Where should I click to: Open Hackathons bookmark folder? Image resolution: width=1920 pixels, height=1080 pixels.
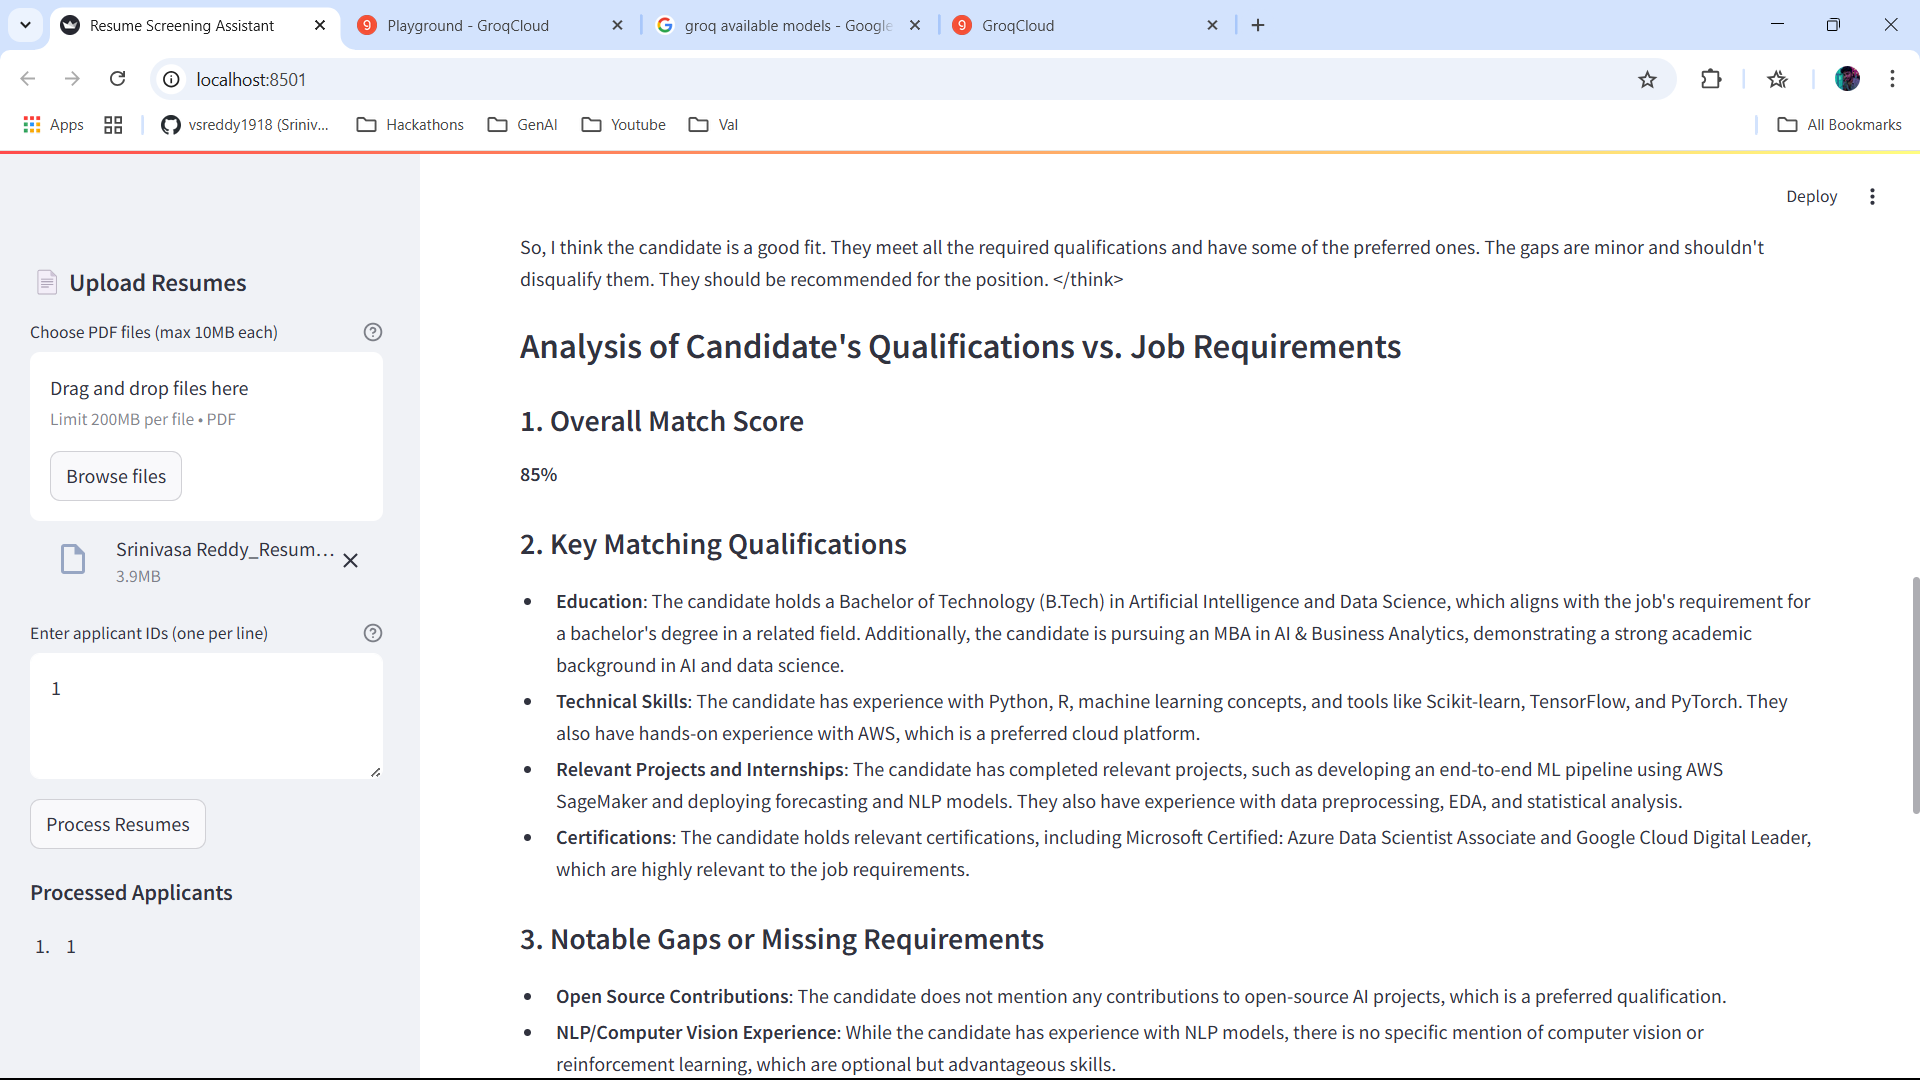click(x=411, y=125)
